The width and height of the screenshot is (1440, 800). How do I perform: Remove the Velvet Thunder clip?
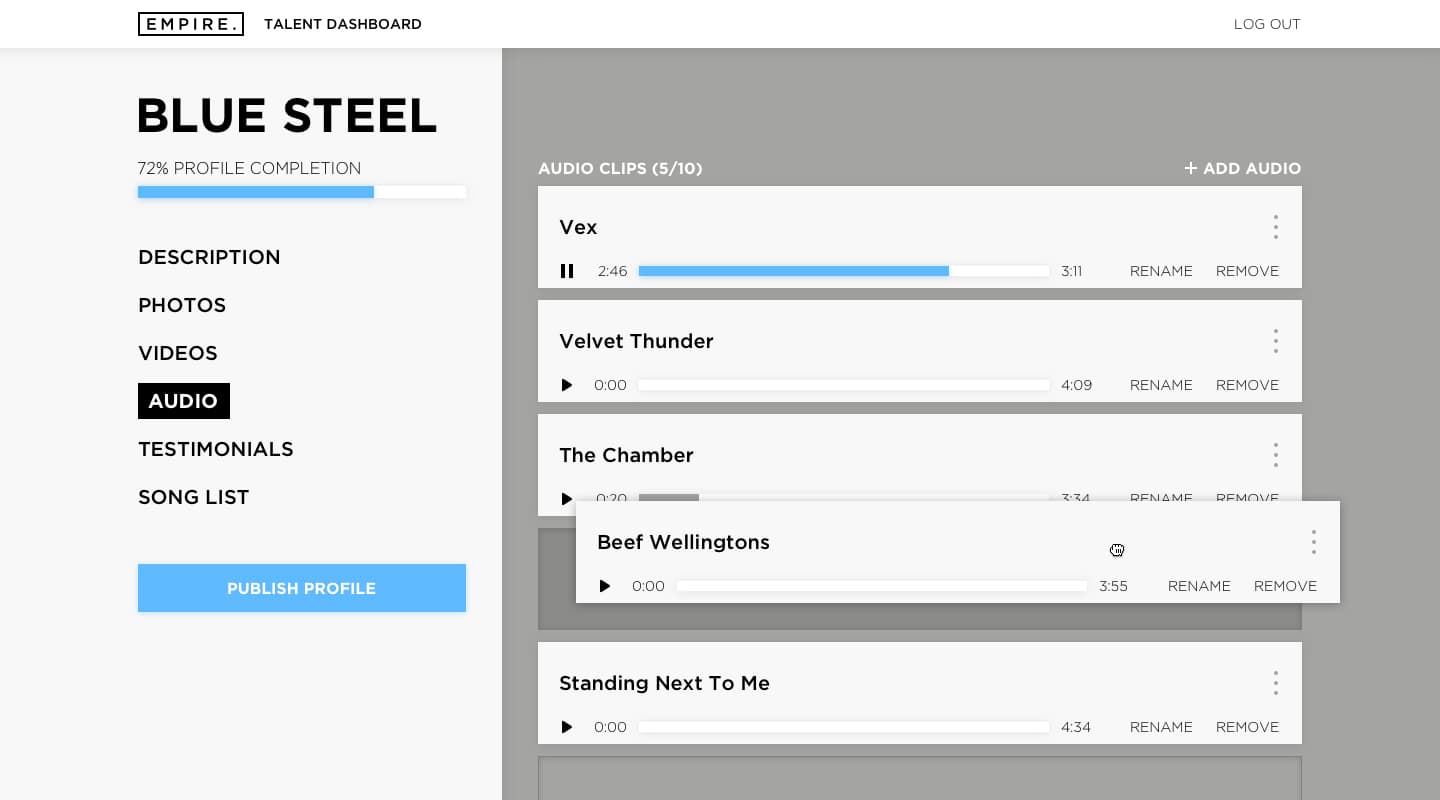(x=1247, y=385)
